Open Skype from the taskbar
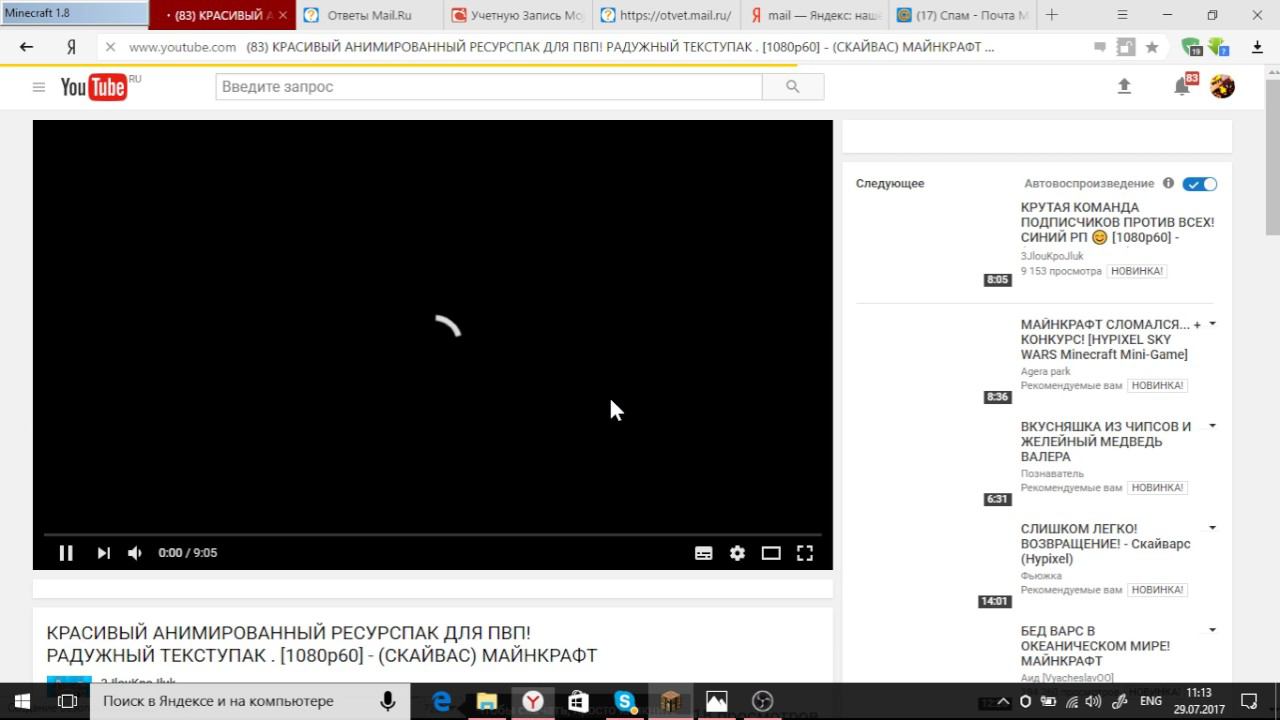1280x720 pixels. [x=625, y=701]
